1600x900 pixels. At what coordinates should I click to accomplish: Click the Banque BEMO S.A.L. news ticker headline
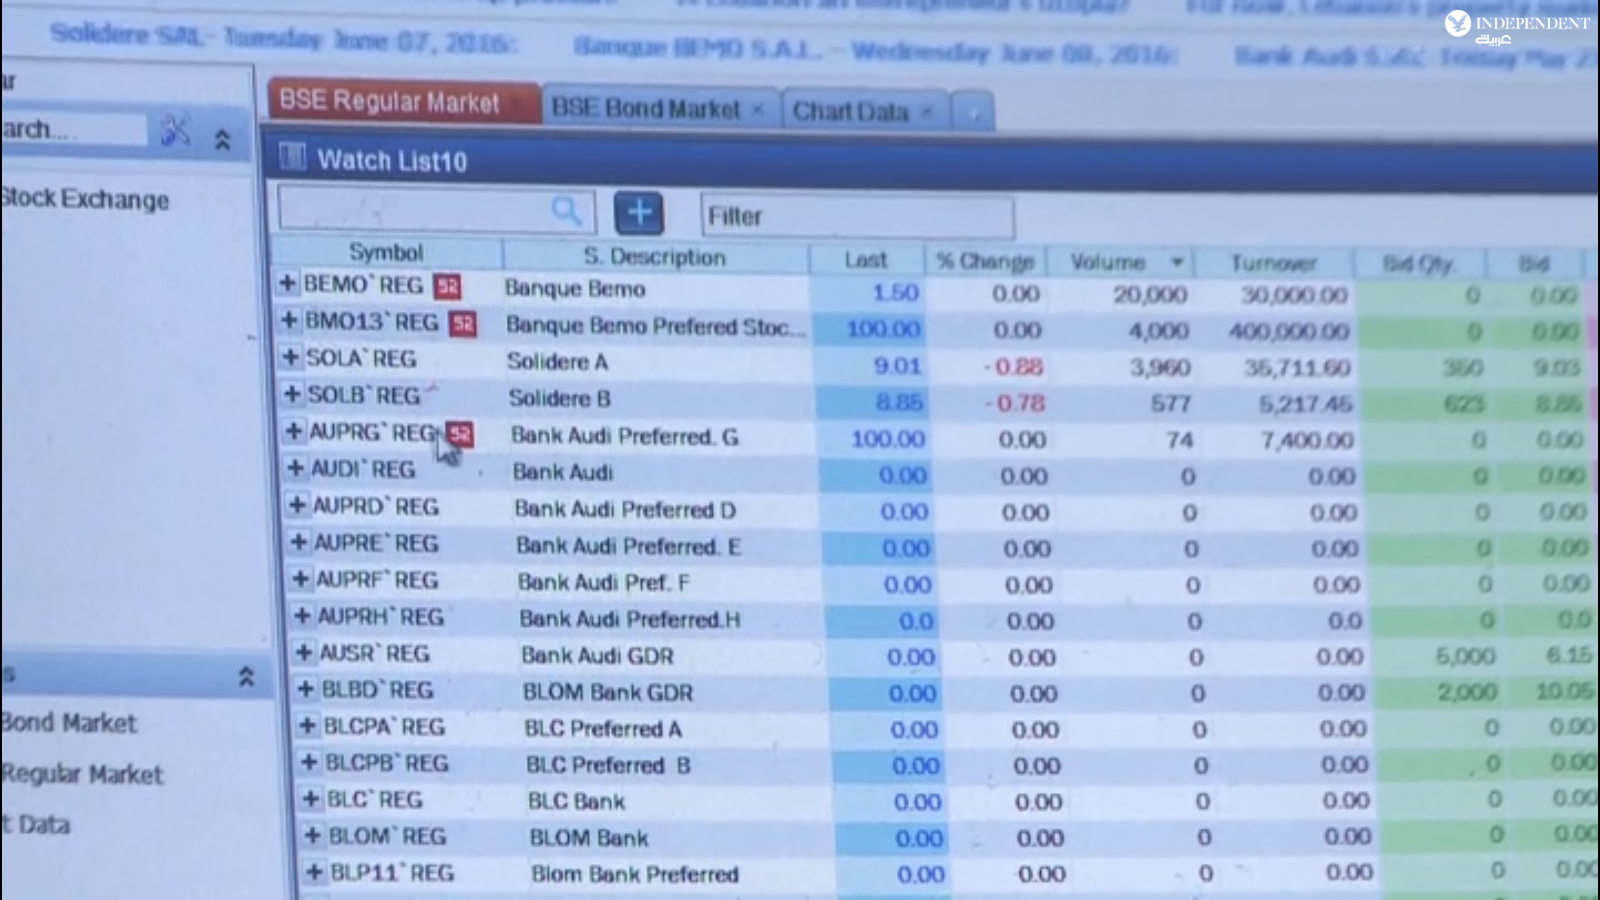pos(875,50)
